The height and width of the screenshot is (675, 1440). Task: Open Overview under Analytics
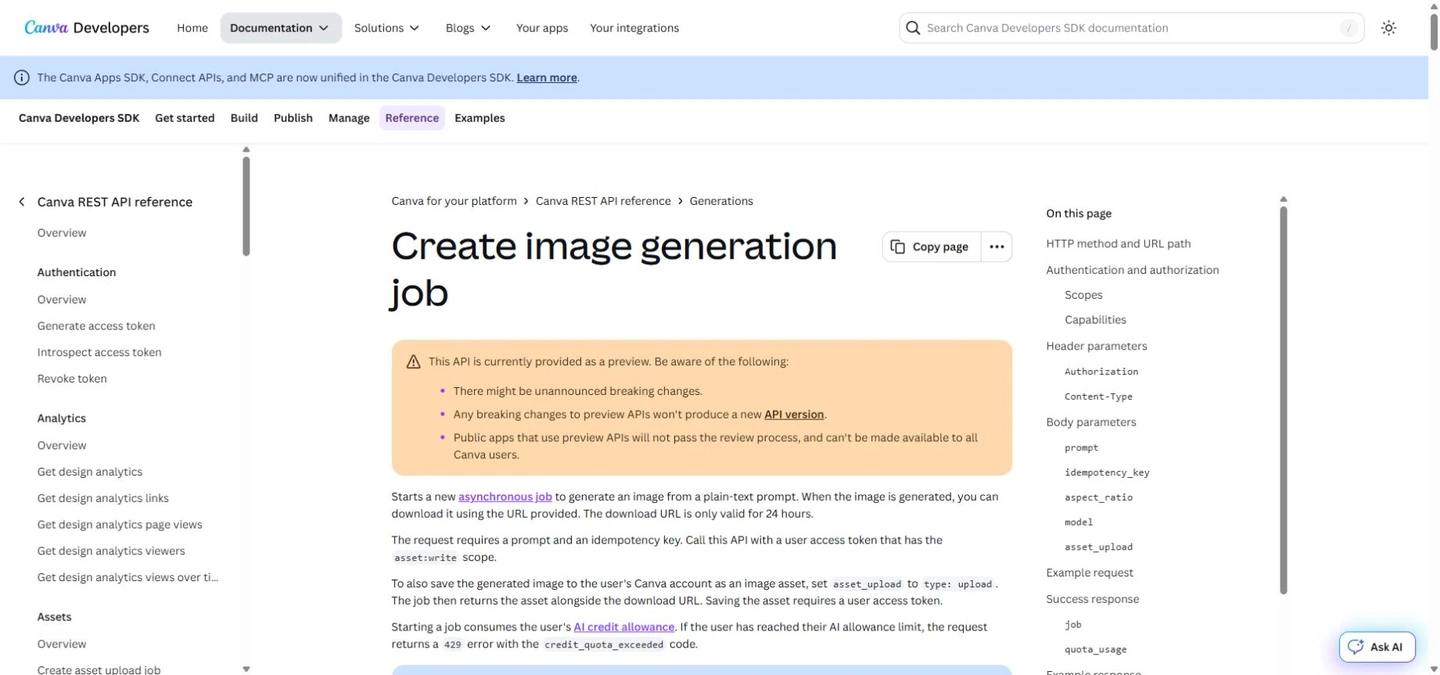coord(62,446)
